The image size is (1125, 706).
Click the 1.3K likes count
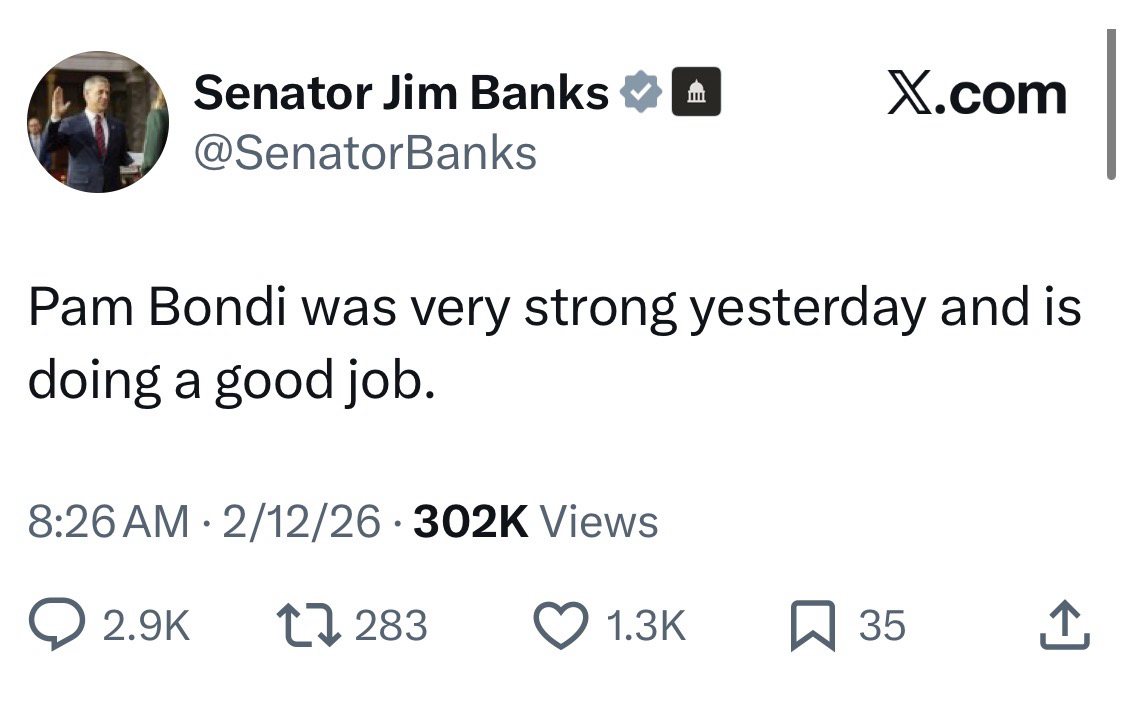[646, 626]
